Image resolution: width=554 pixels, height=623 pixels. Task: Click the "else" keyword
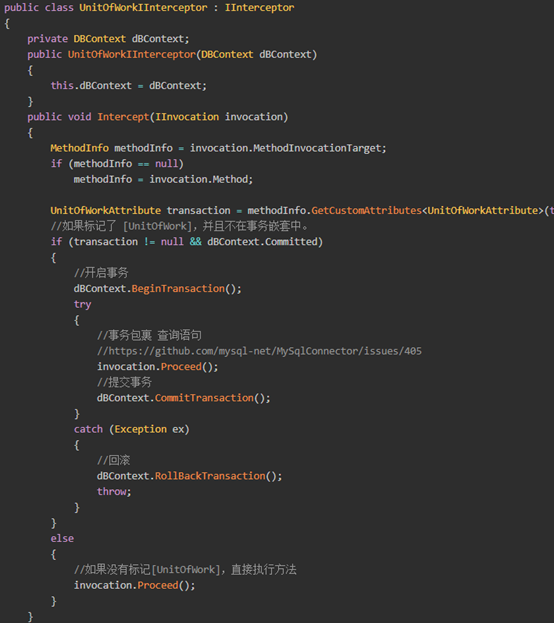[x=62, y=539]
